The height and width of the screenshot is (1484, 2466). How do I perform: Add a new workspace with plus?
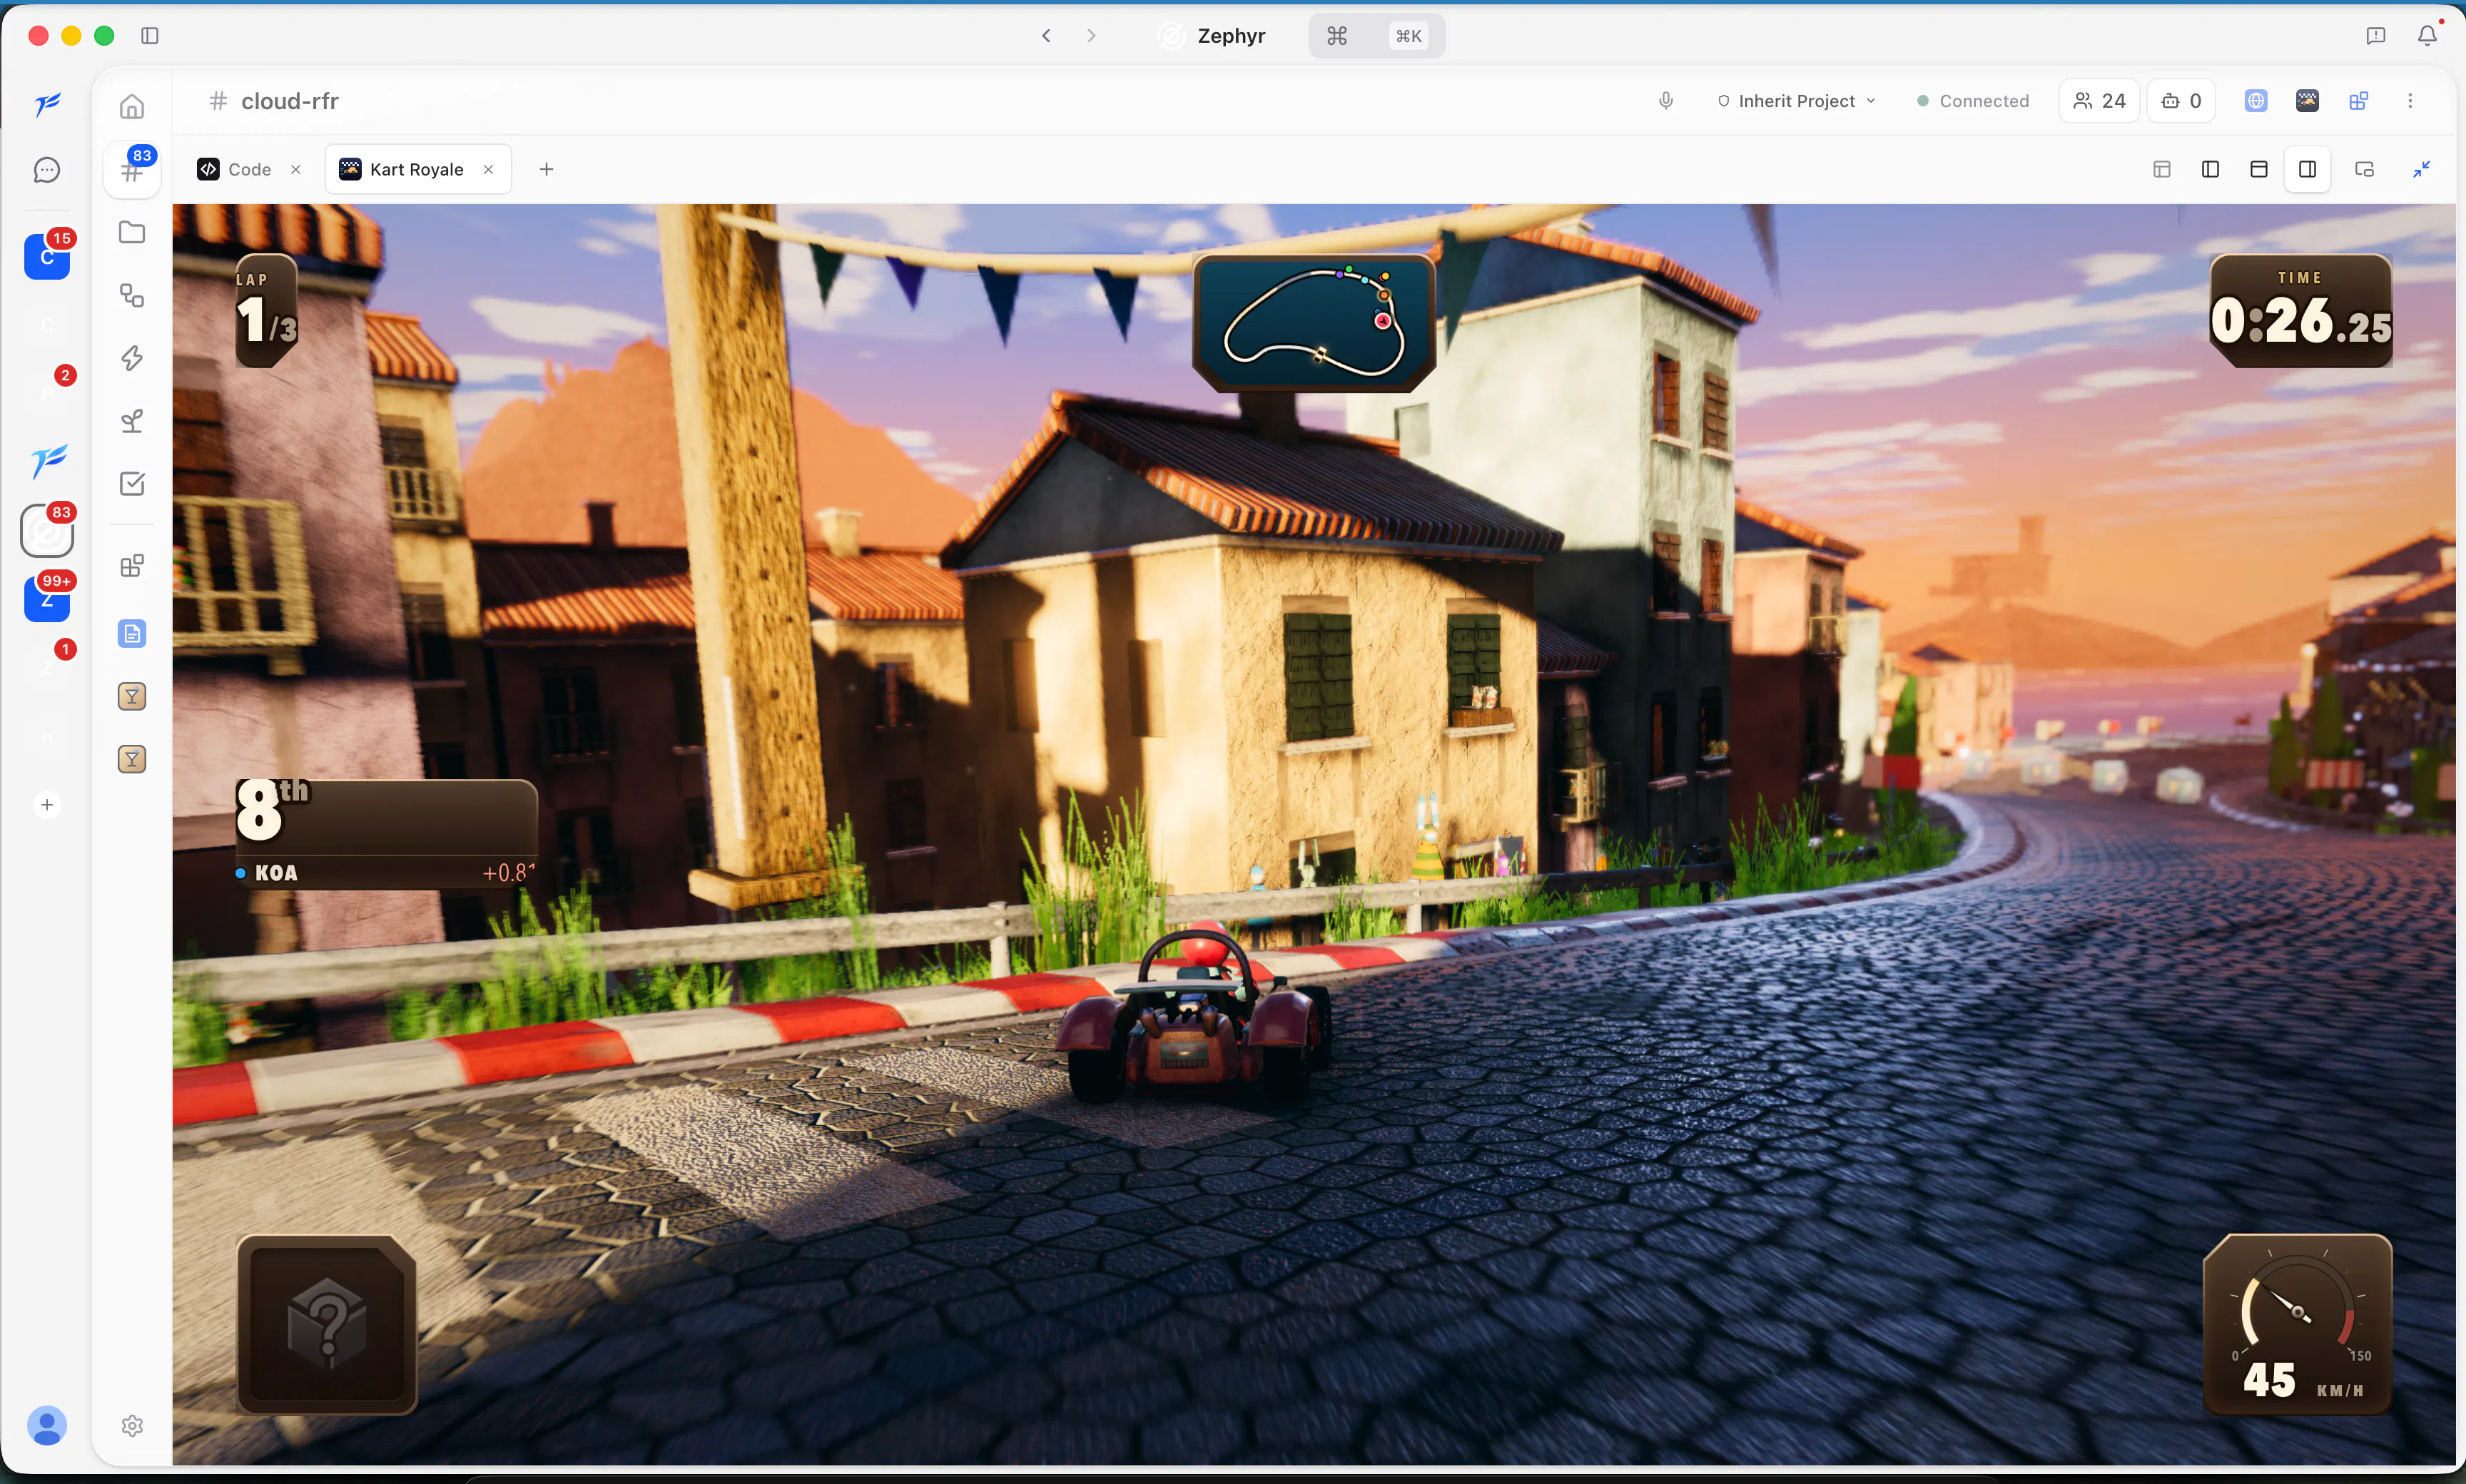[x=47, y=805]
